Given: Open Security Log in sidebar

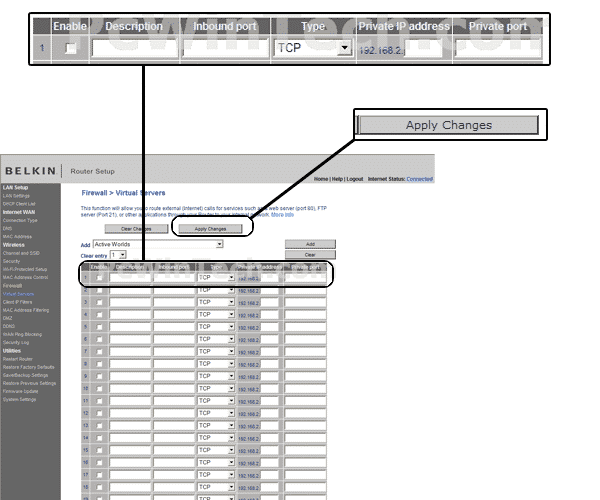Looking at the screenshot, I should 16,342.
